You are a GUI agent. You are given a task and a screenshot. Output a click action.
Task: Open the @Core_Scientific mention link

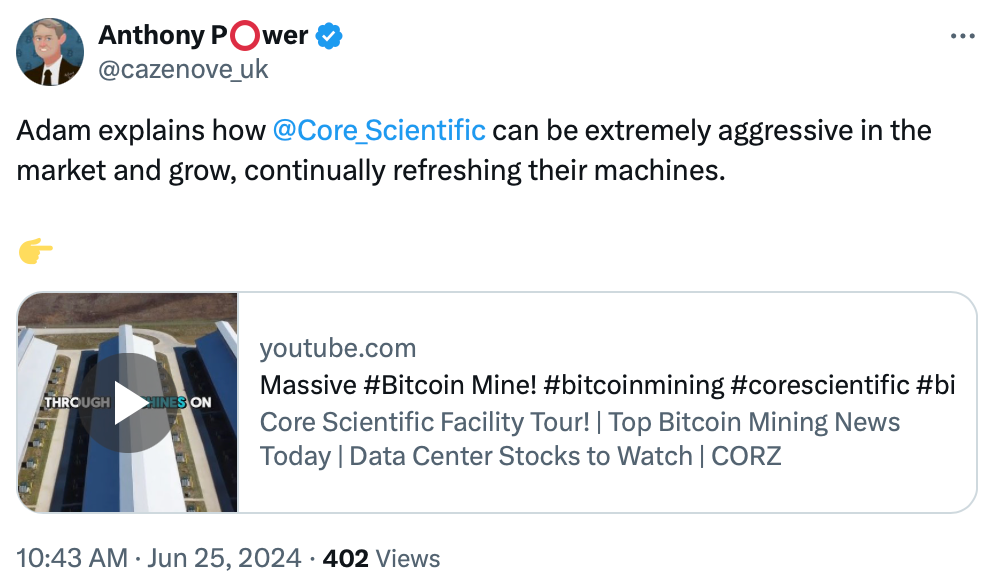pos(379,130)
